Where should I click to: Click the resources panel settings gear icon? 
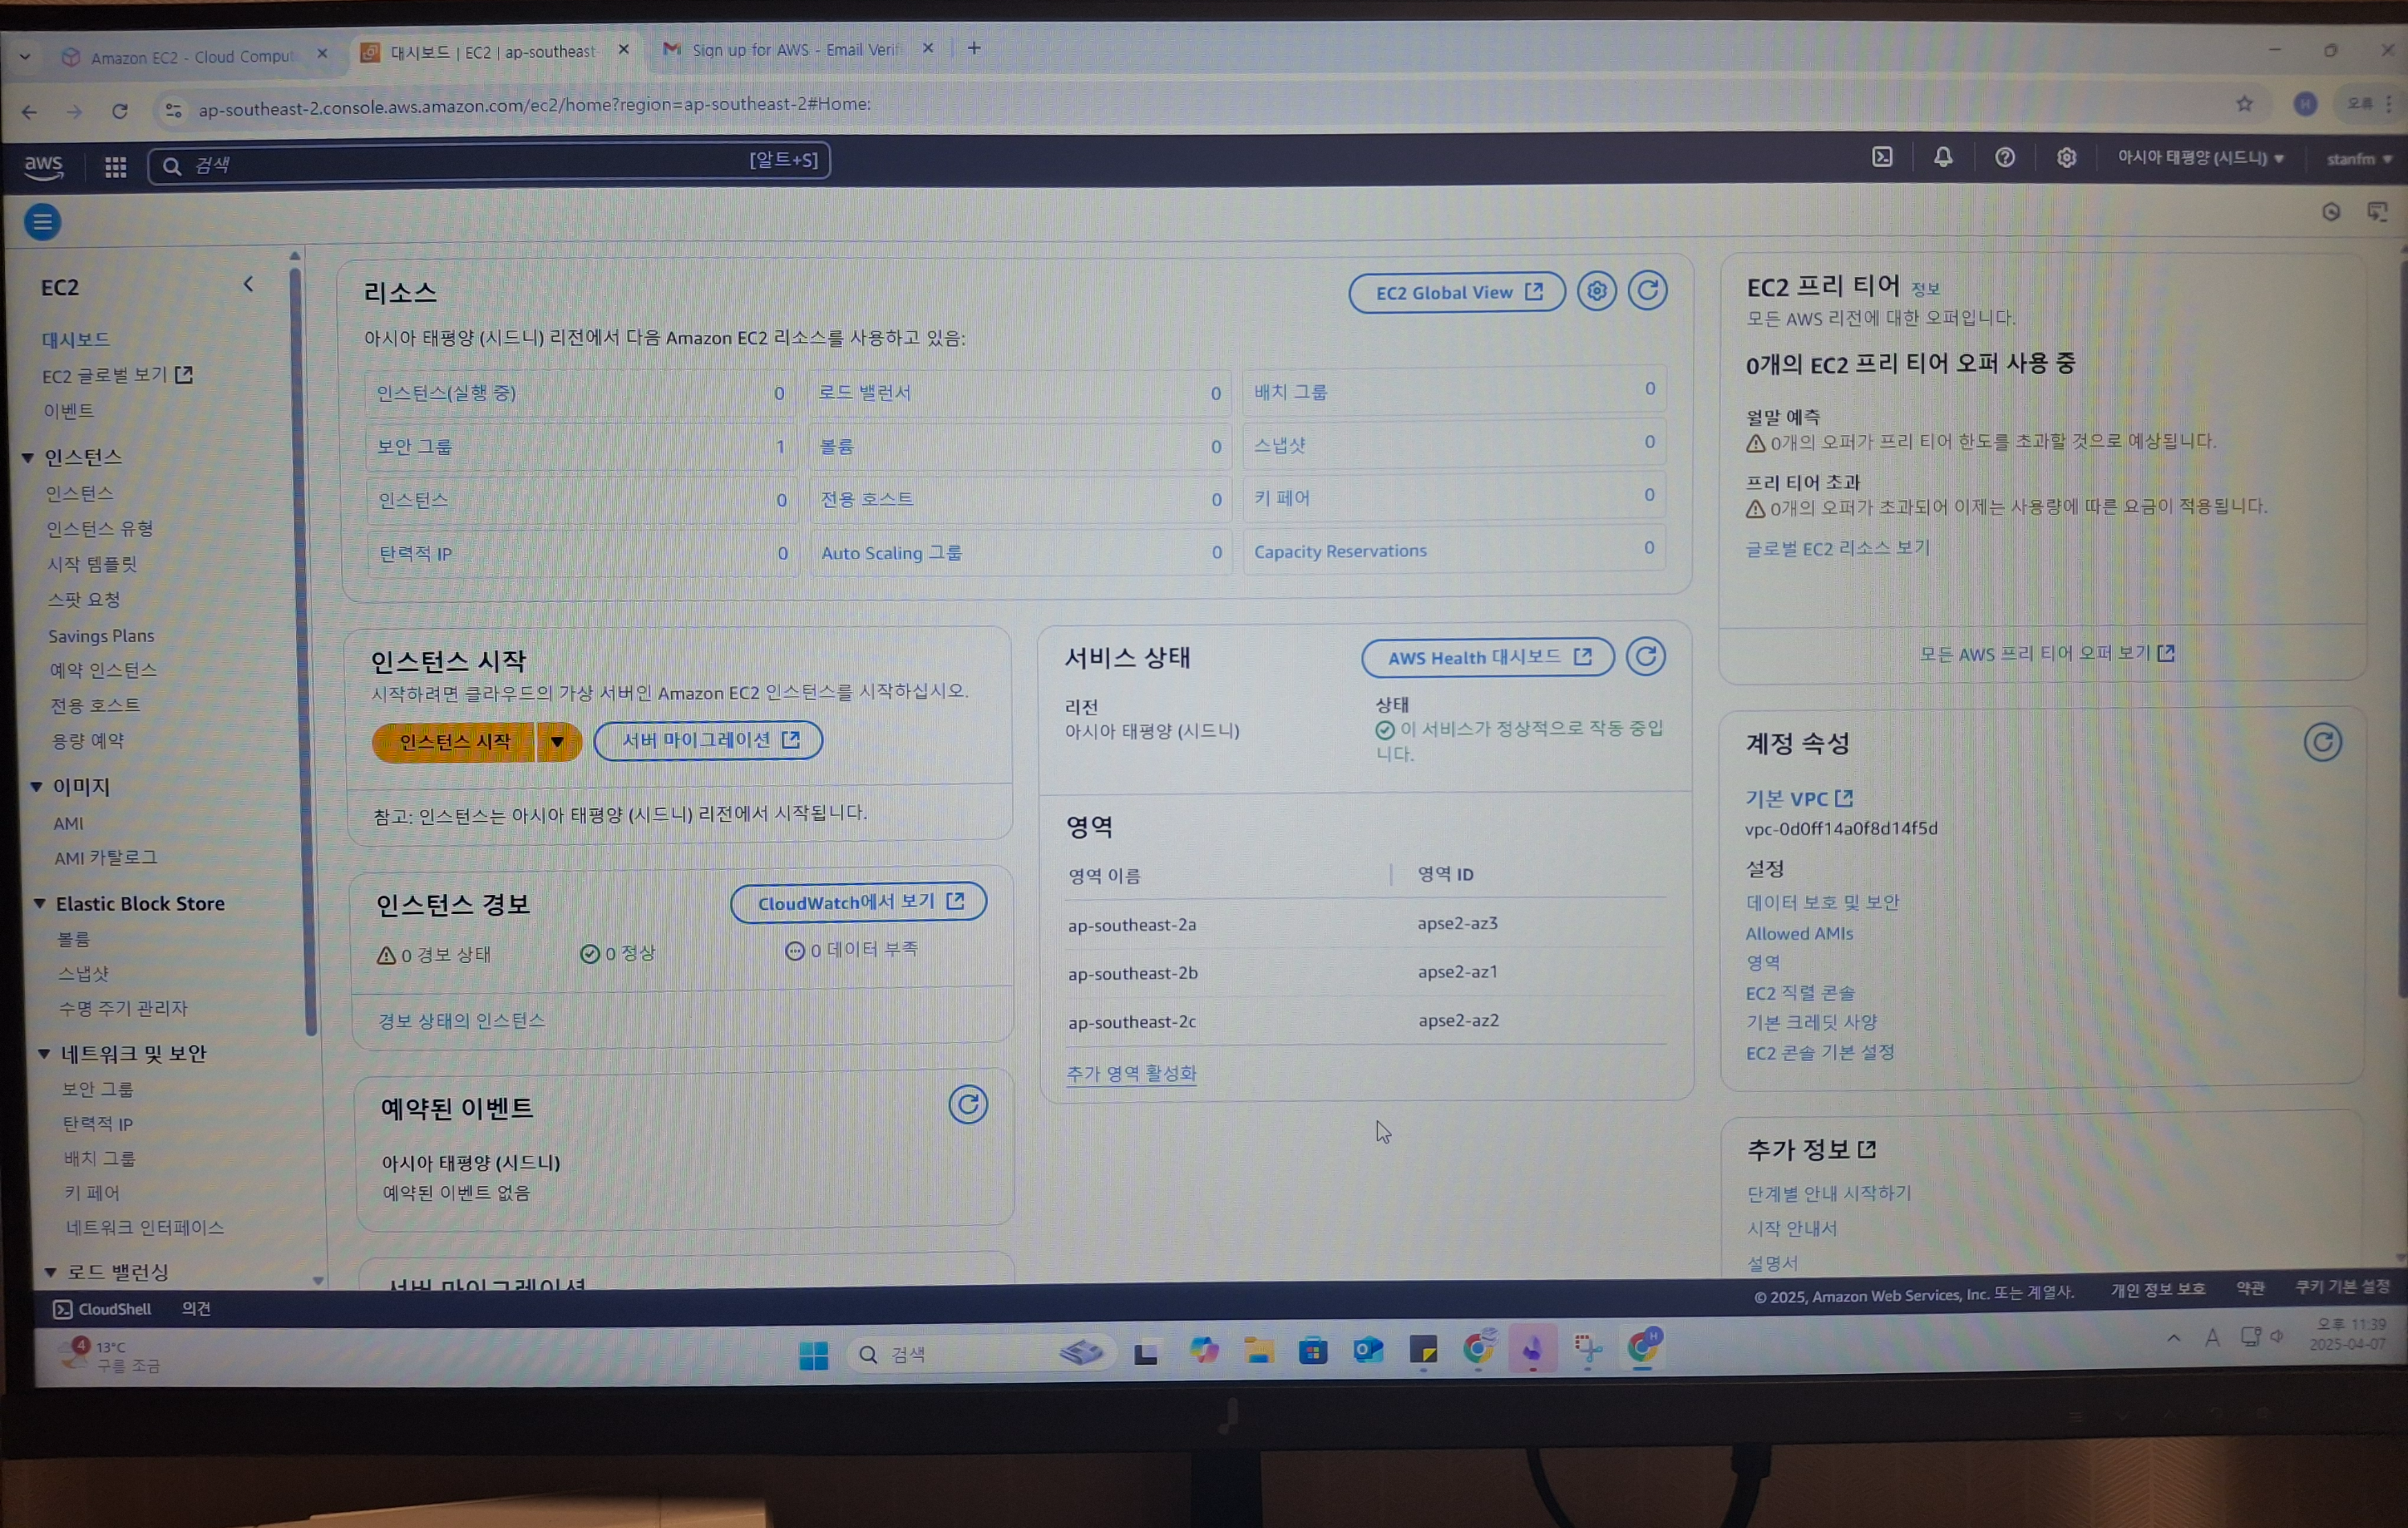(1596, 291)
